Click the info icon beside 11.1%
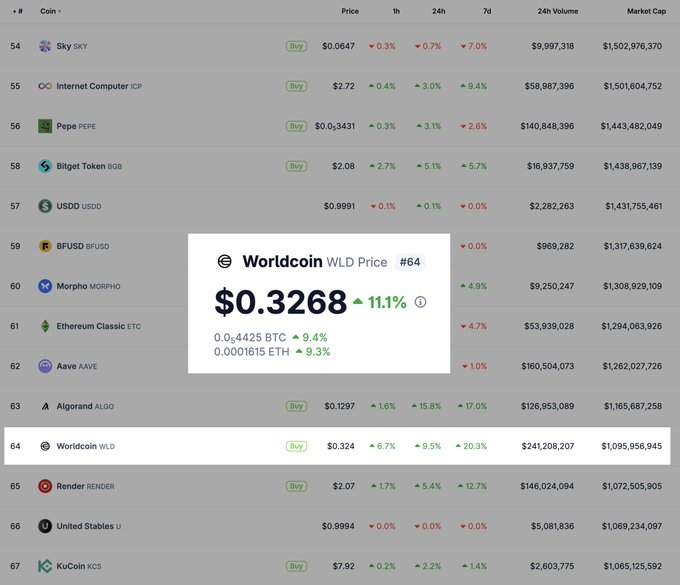Screen dimensions: 680x585 [x=420, y=302]
